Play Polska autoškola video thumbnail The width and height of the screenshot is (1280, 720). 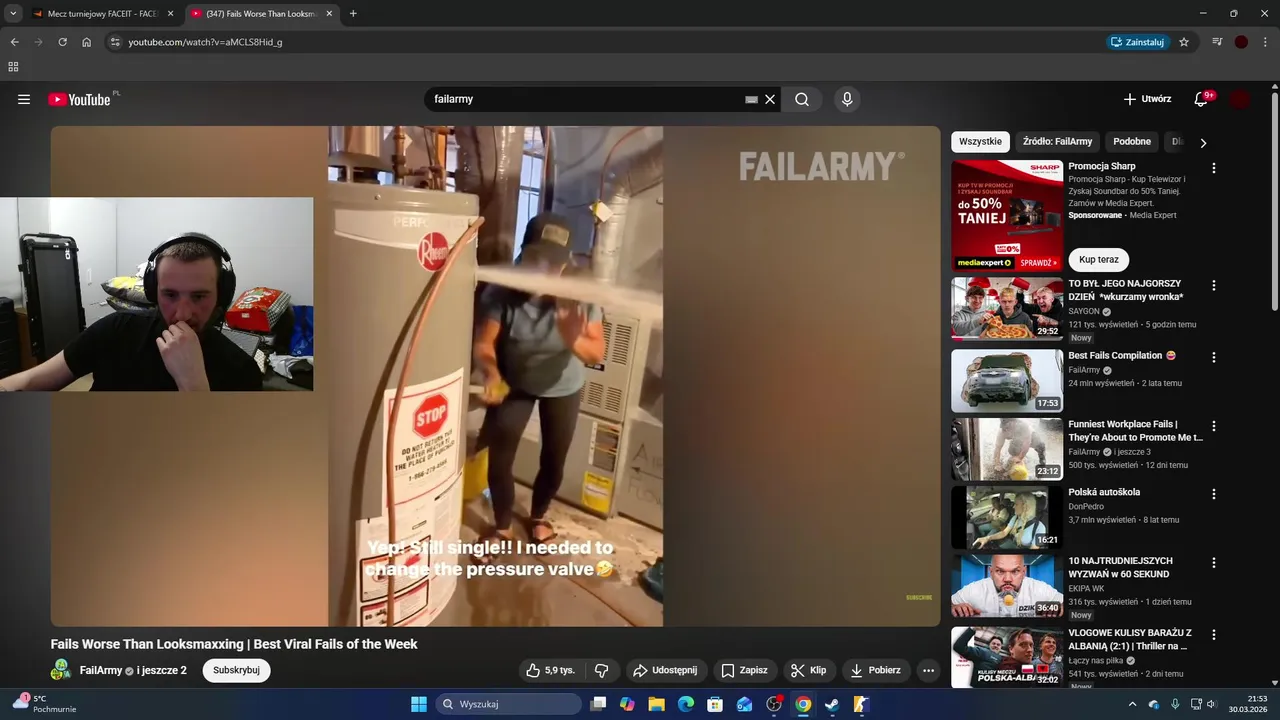coord(1007,517)
